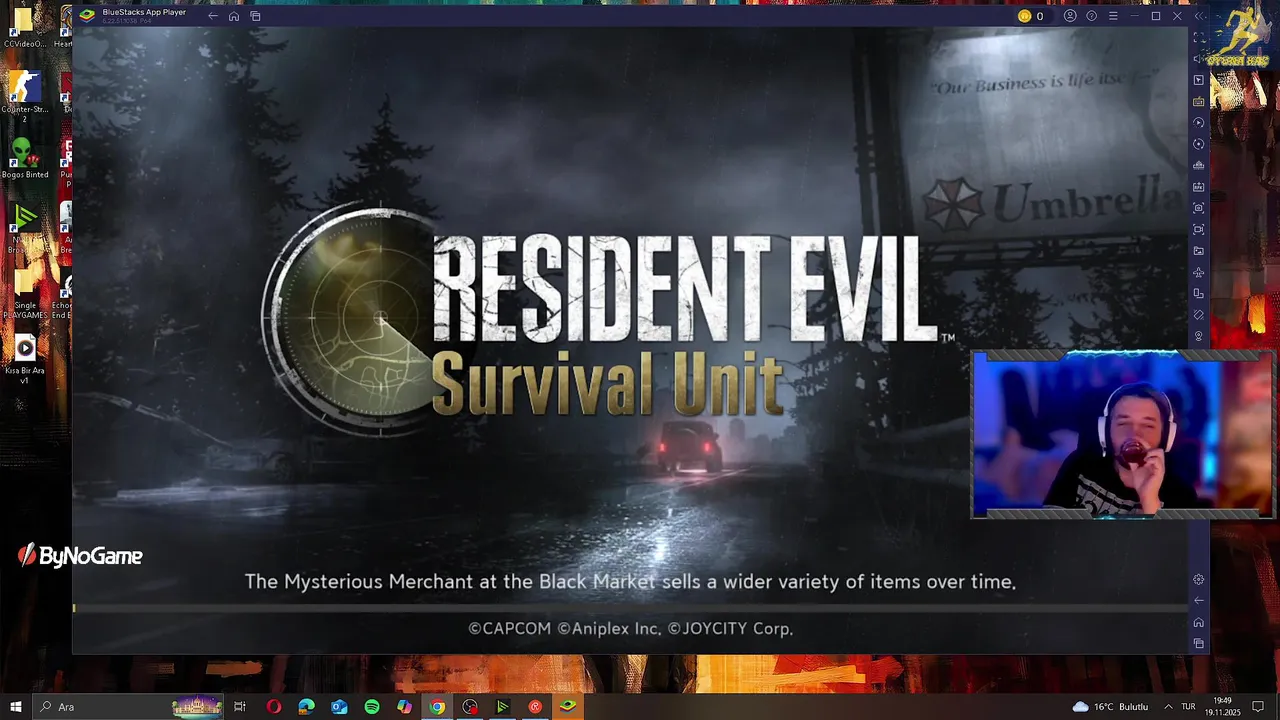Image resolution: width=1280 pixels, height=720 pixels.
Task: Click the Android back arrow at sidebar bottom
Action: (1199, 601)
